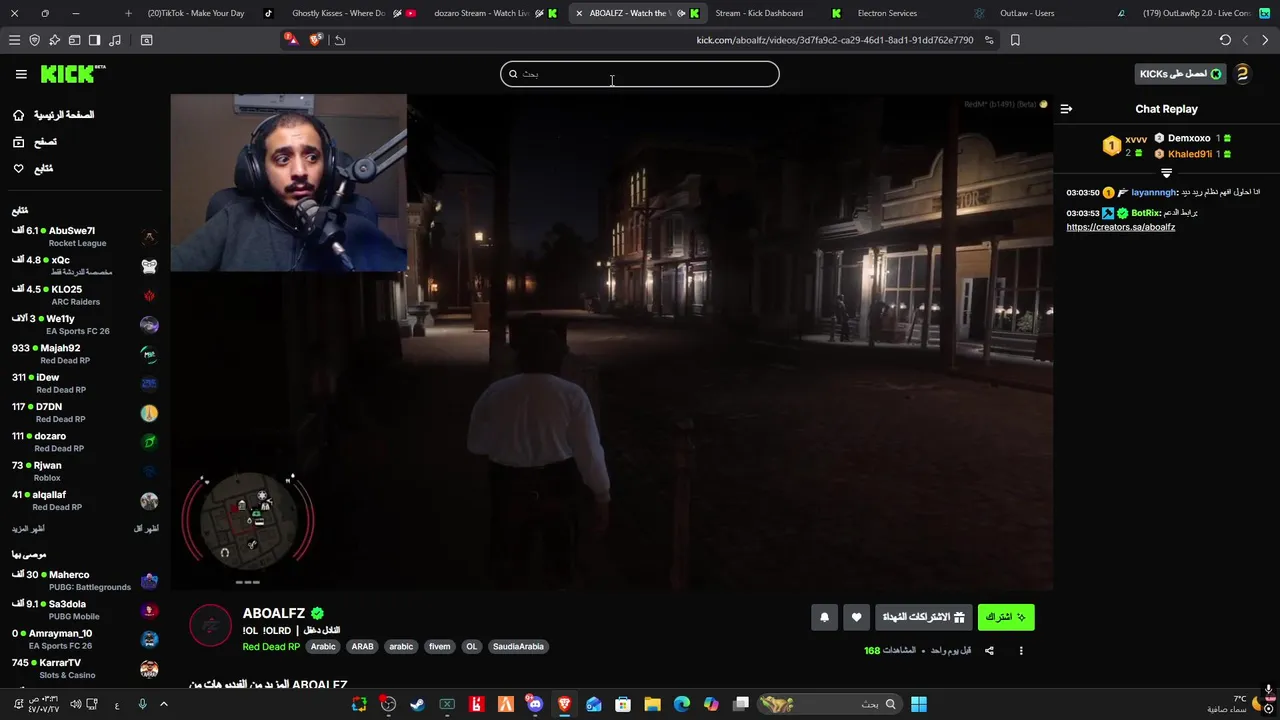
Task: Click the BotRix username in chat
Action: (x=1146, y=213)
